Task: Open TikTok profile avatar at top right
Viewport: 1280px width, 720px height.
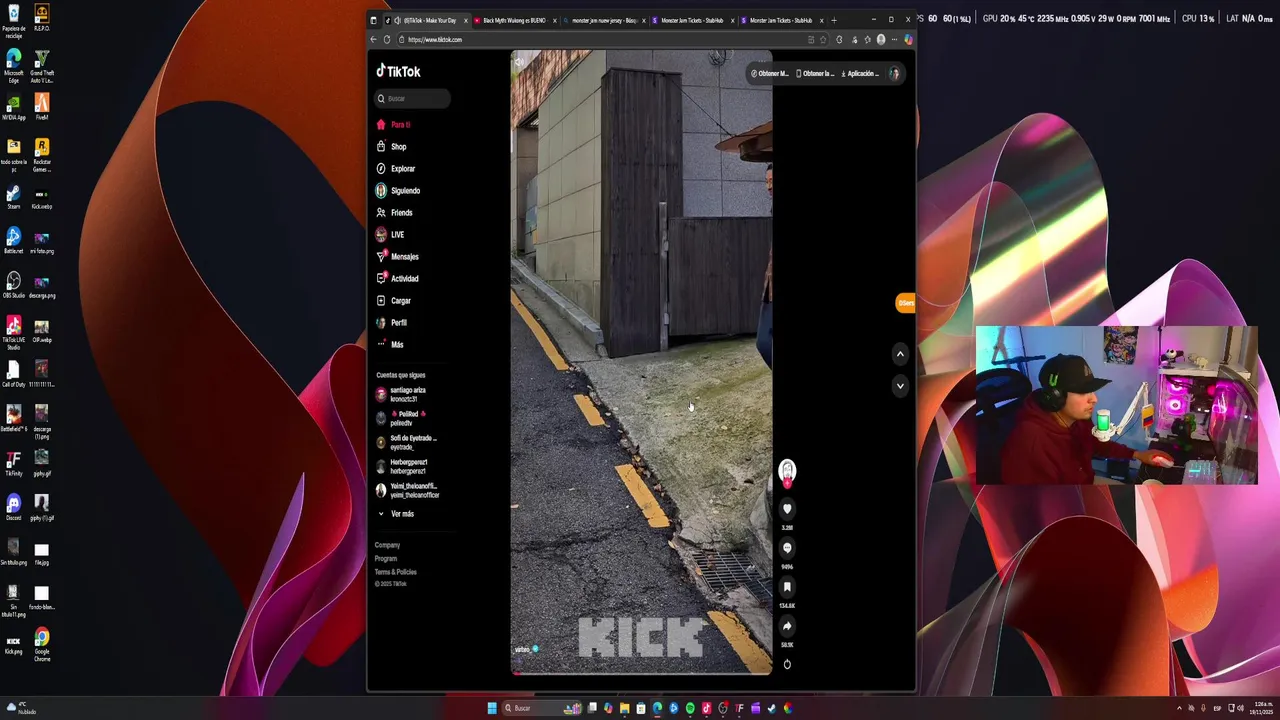Action: pyautogui.click(x=894, y=73)
